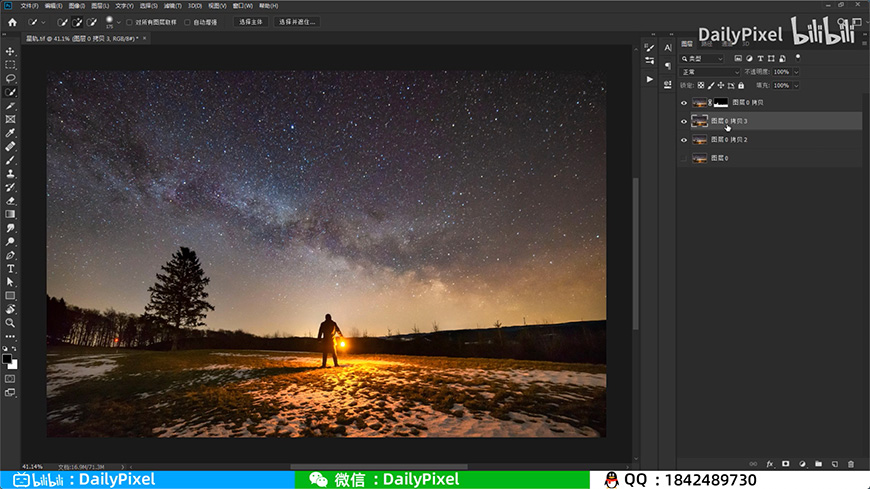Activate the Horizontal Type tool
Image resolution: width=870 pixels, height=489 pixels.
[x=10, y=269]
